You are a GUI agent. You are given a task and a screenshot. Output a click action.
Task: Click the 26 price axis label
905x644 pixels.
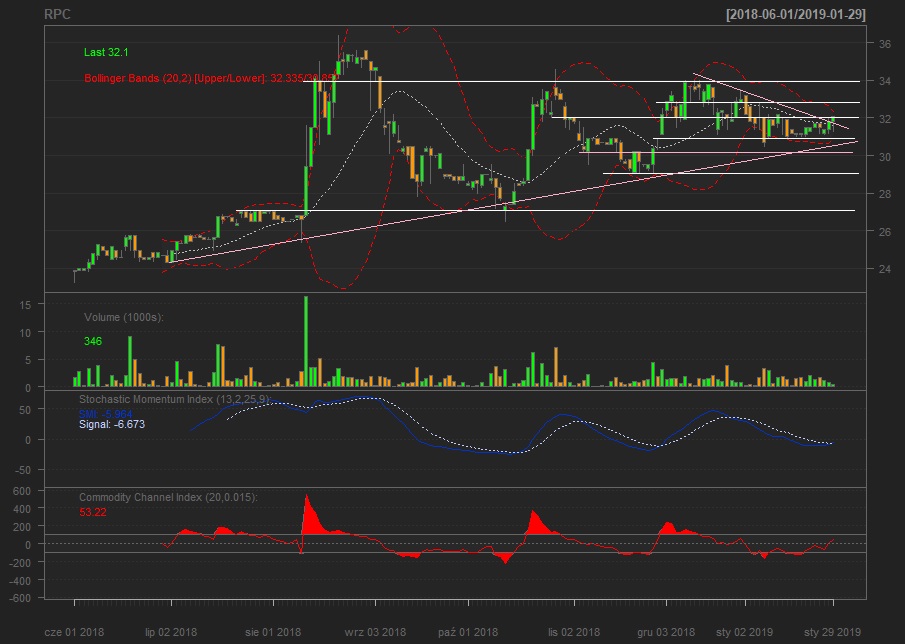coord(884,231)
